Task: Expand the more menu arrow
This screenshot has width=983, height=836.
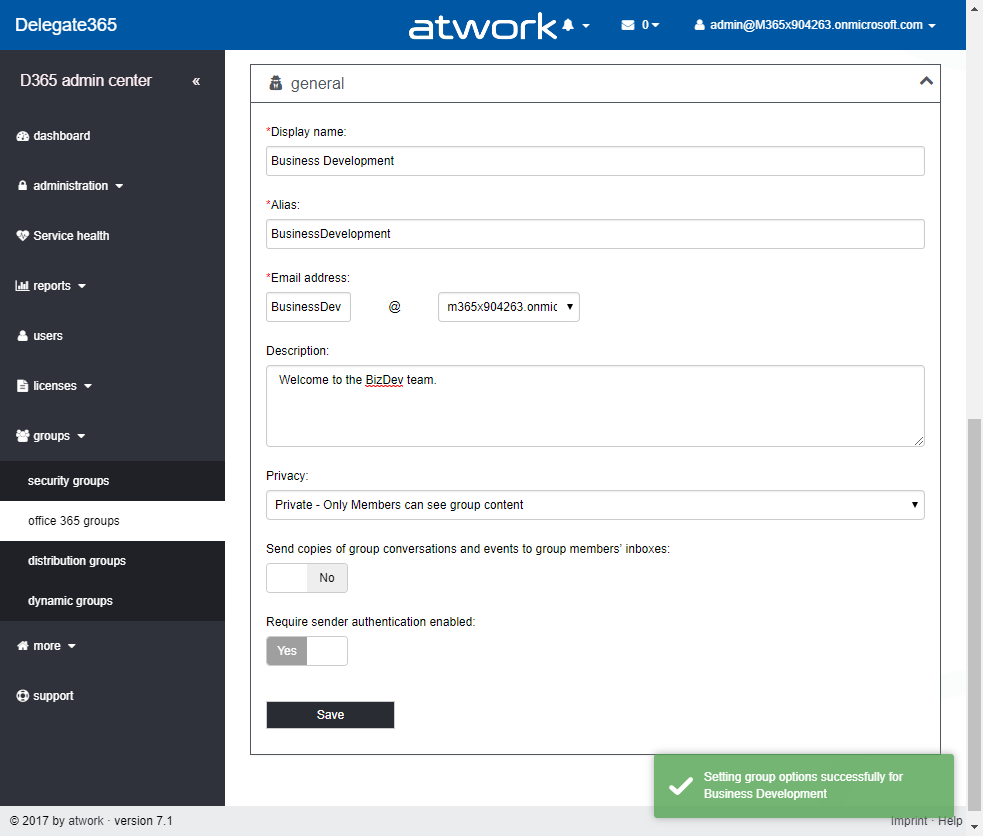Action: [x=71, y=646]
